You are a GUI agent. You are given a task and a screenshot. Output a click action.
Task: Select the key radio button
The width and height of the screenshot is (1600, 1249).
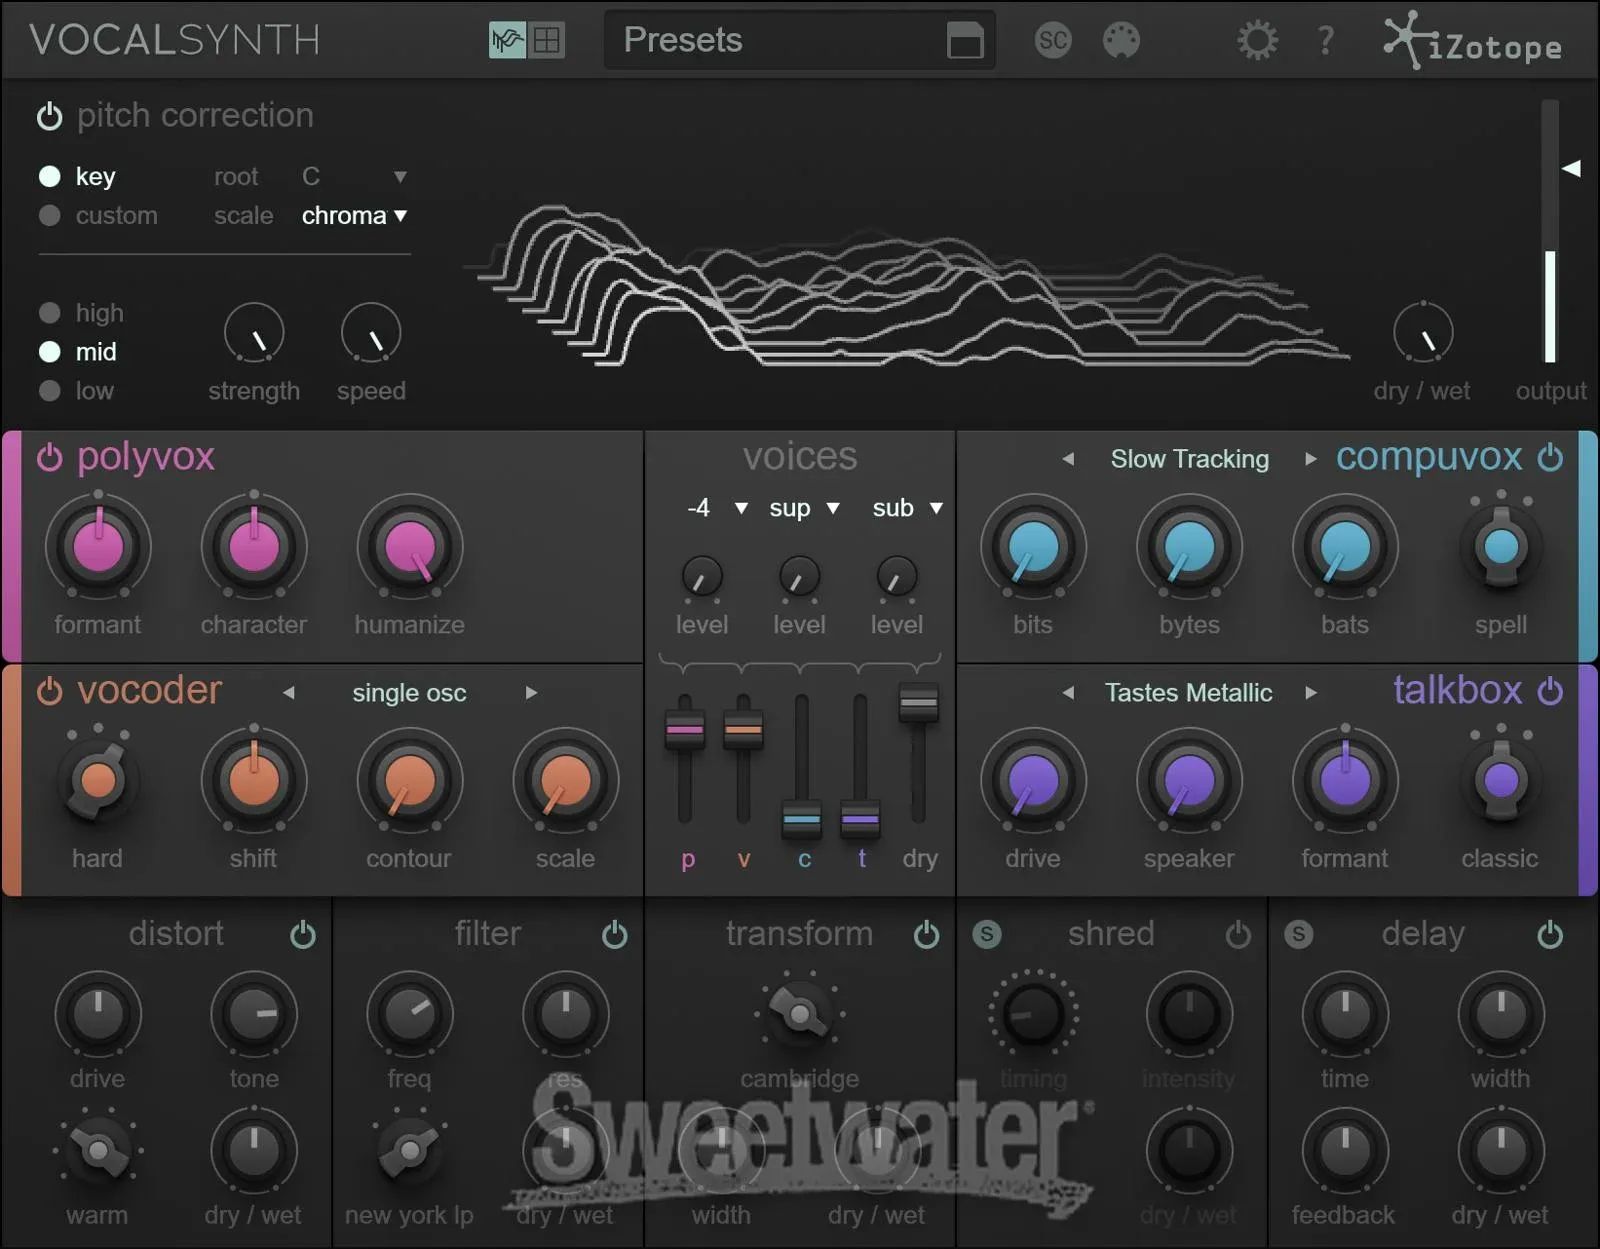pyautogui.click(x=49, y=177)
